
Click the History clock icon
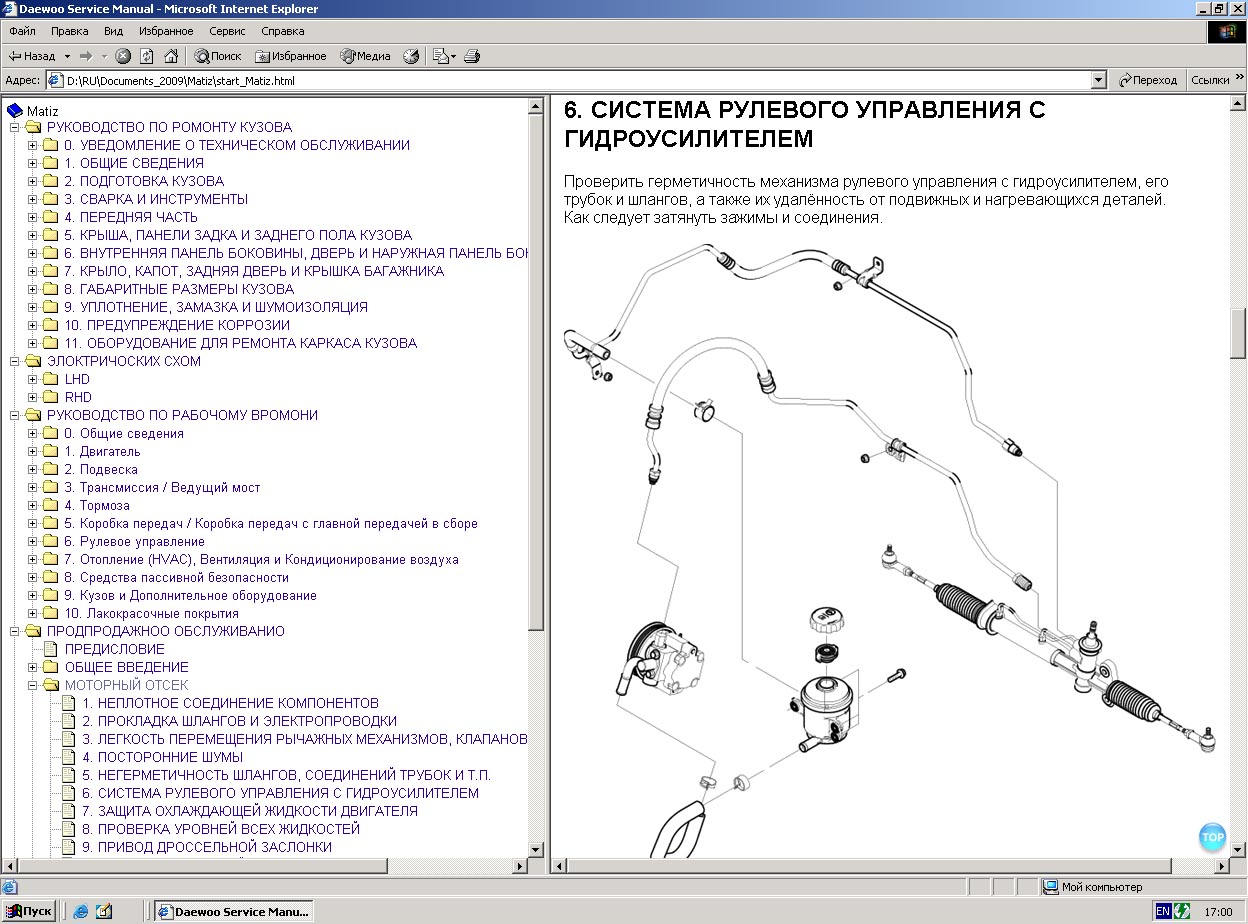pos(411,57)
